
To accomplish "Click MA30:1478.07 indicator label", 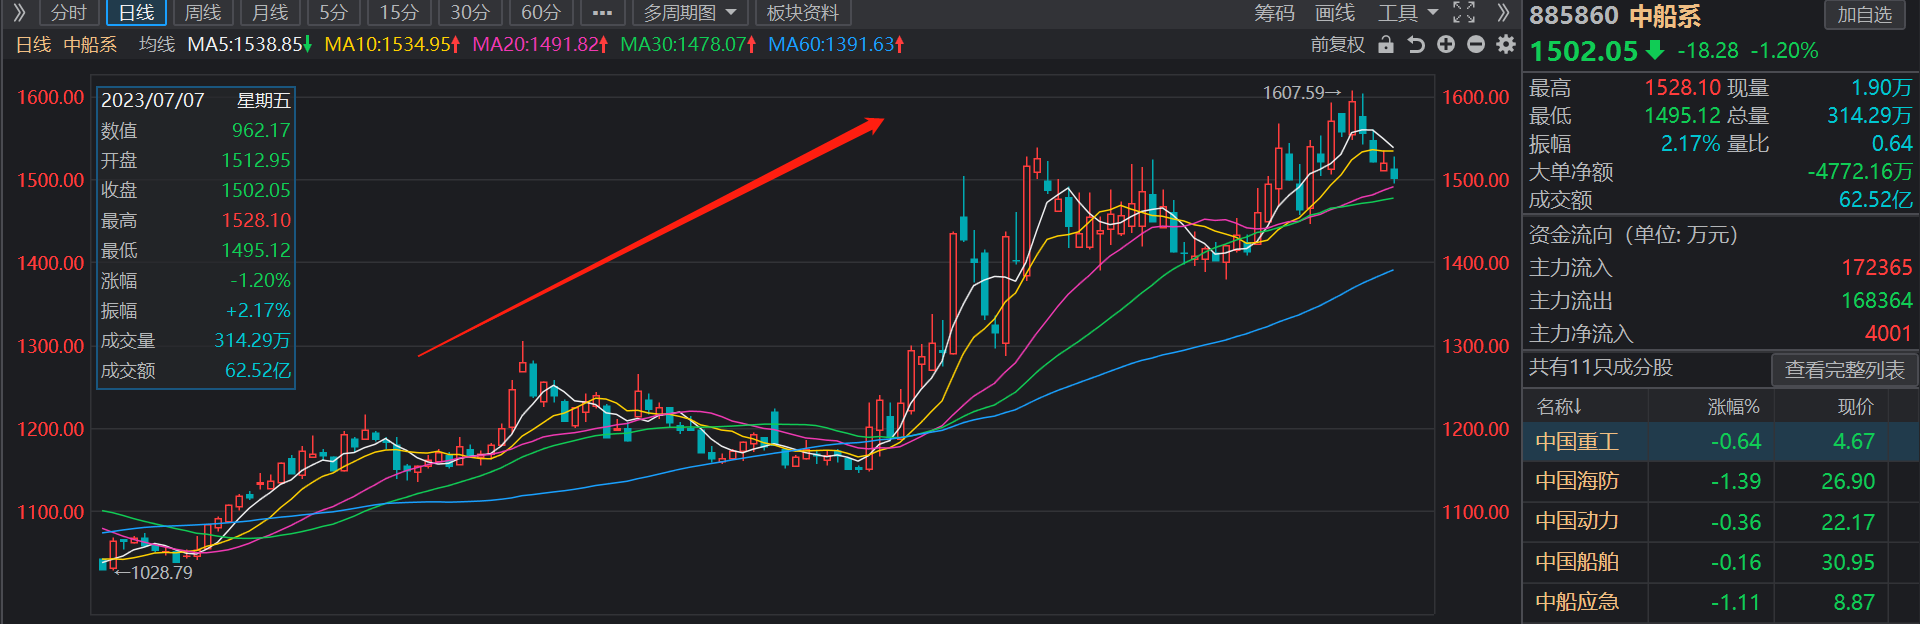I will click(688, 45).
